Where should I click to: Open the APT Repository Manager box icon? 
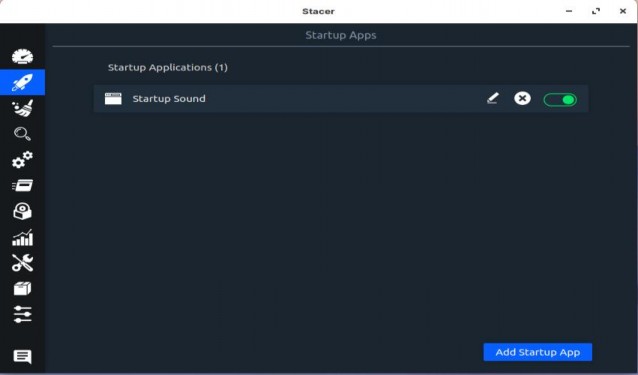pyautogui.click(x=22, y=288)
